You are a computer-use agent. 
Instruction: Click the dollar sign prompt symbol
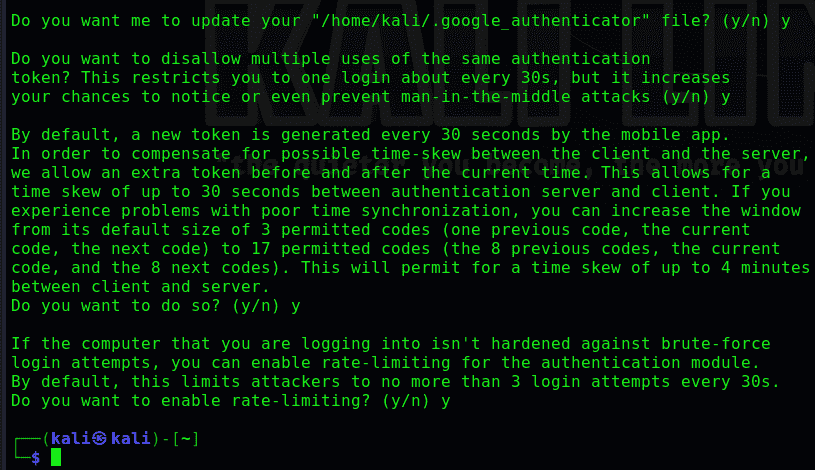36,458
